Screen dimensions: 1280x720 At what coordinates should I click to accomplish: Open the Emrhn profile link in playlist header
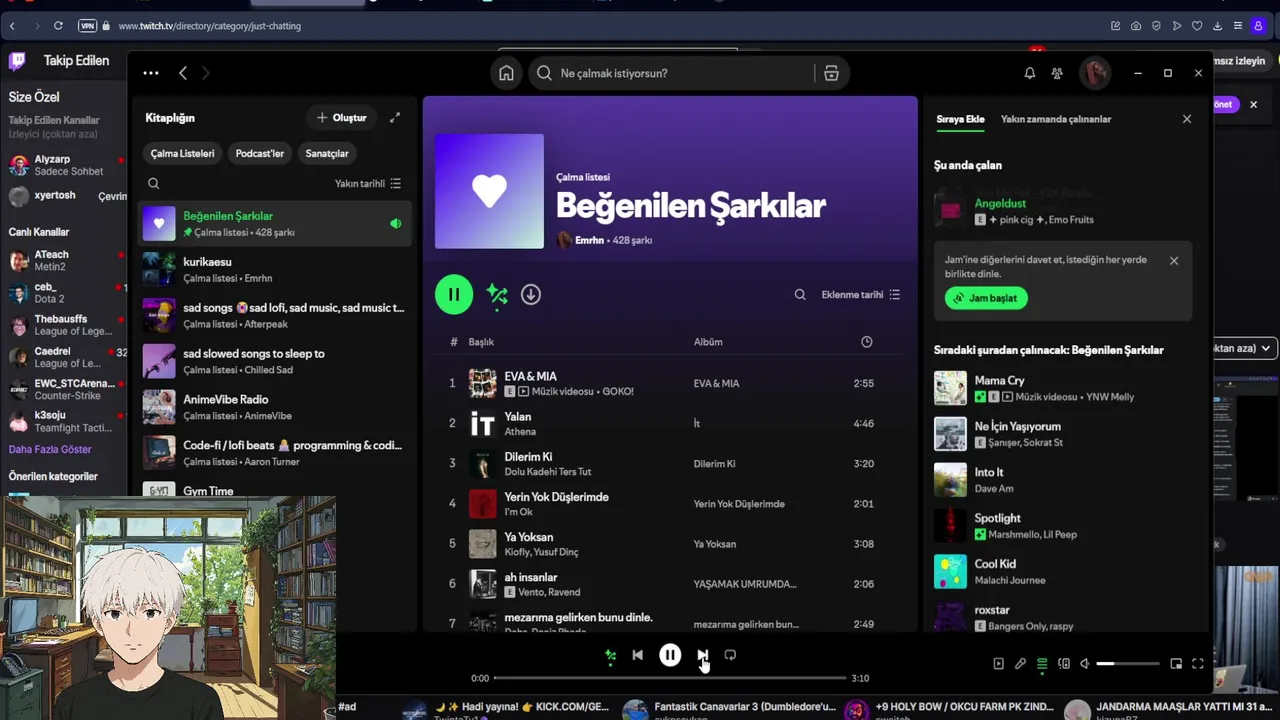point(589,240)
